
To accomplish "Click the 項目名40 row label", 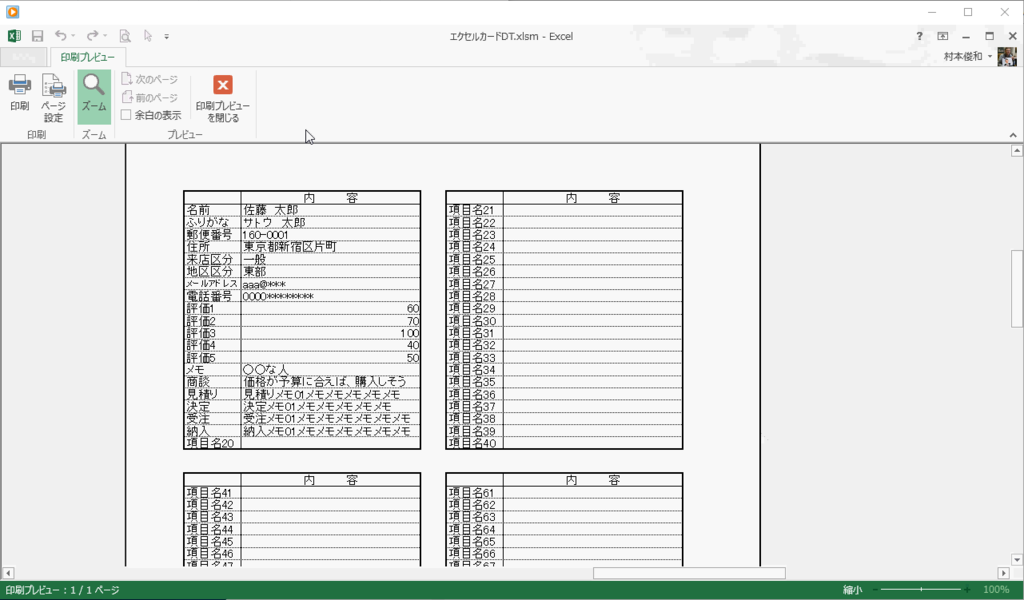I will pos(472,443).
